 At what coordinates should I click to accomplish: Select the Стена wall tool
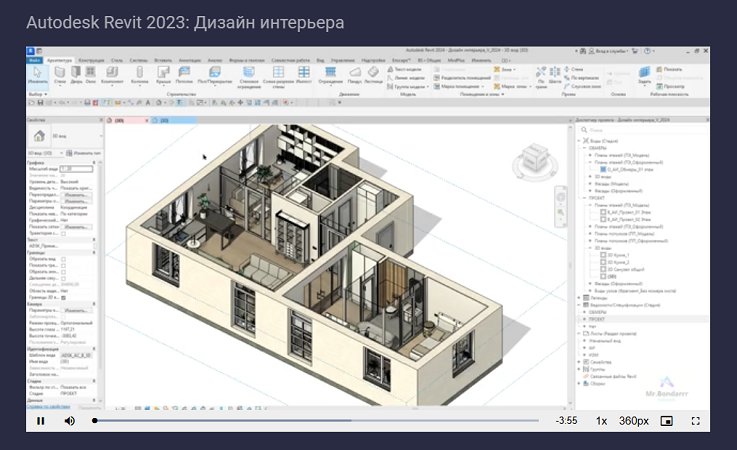(60, 75)
